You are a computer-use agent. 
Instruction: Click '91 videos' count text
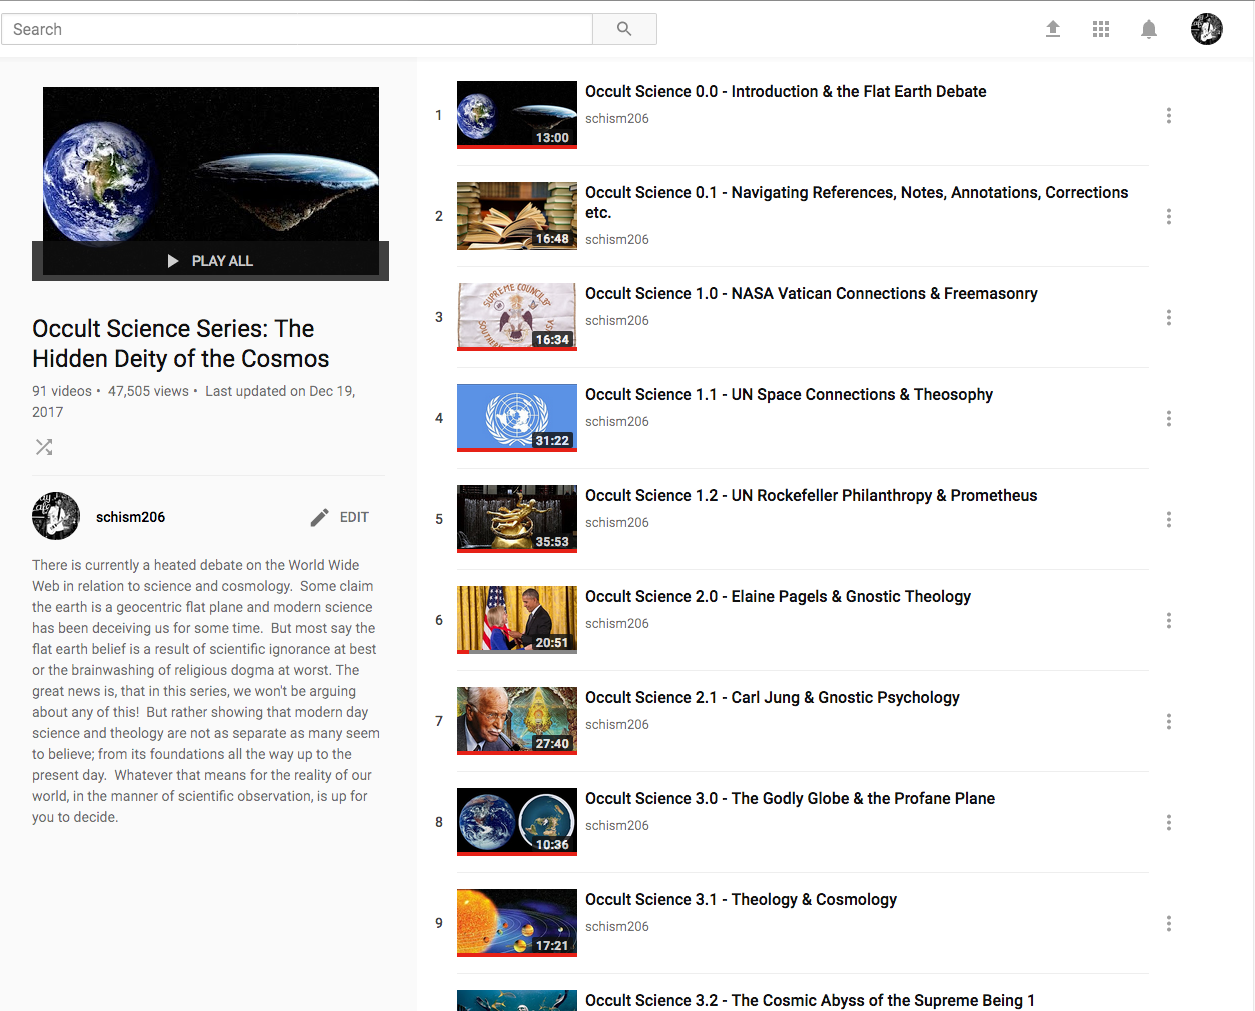(x=62, y=391)
